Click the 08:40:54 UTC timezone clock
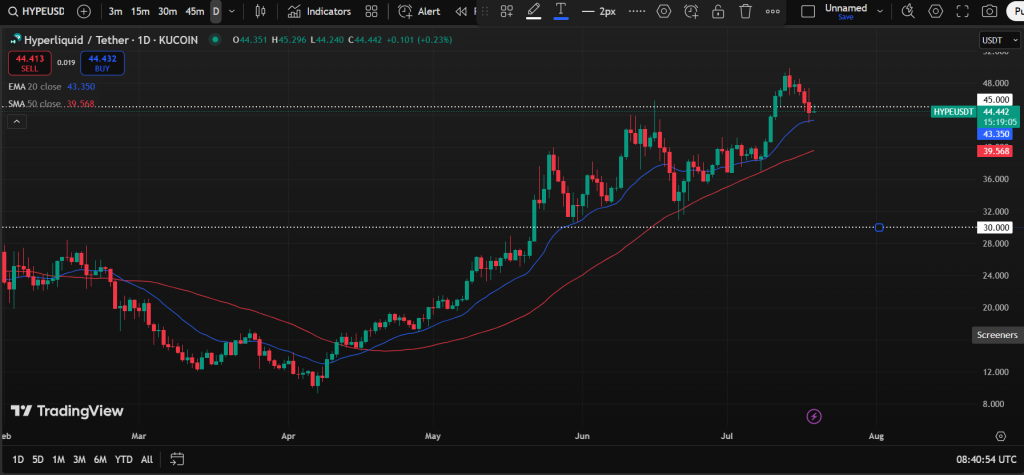The height and width of the screenshot is (475, 1024). point(985,459)
